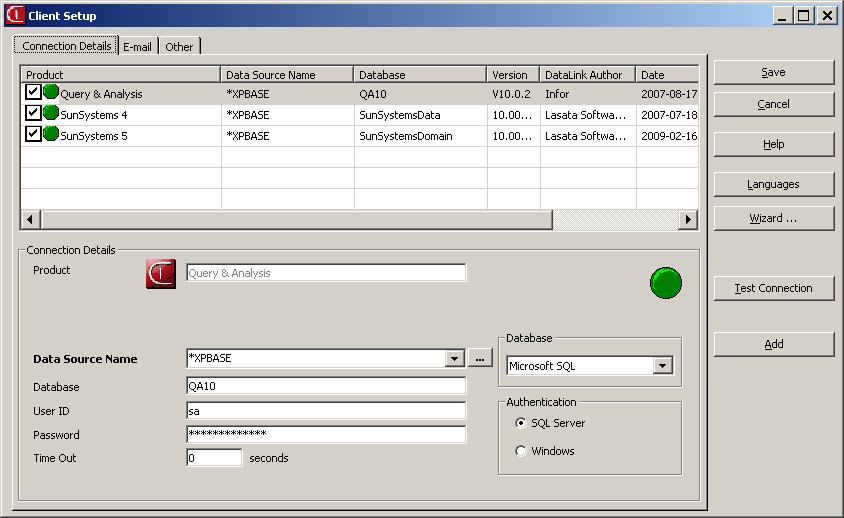Click Test Connection
844x518 pixels.
[773, 288]
